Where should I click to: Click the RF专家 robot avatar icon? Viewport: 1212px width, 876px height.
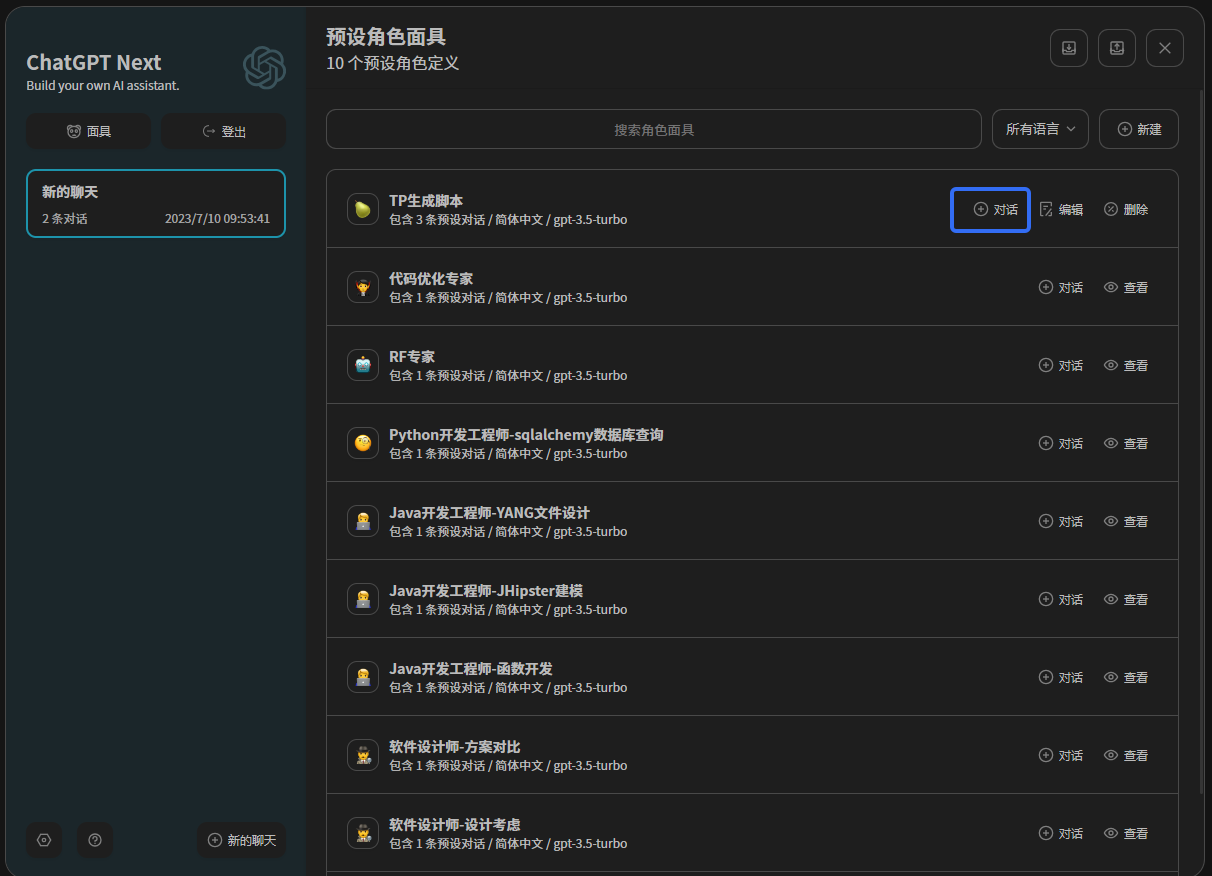pos(362,365)
